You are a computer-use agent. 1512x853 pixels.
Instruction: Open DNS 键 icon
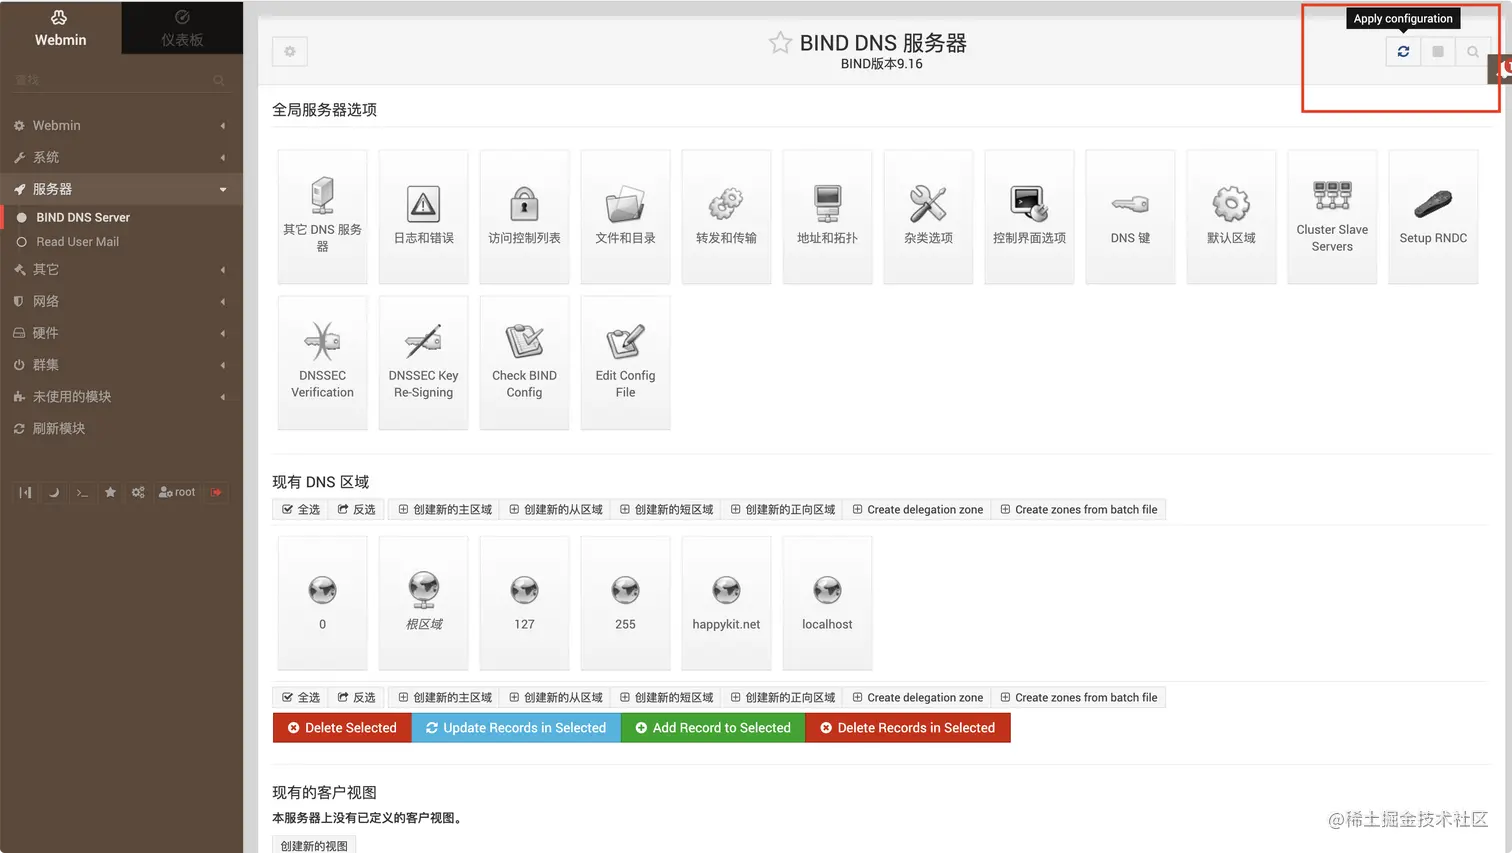(1130, 216)
